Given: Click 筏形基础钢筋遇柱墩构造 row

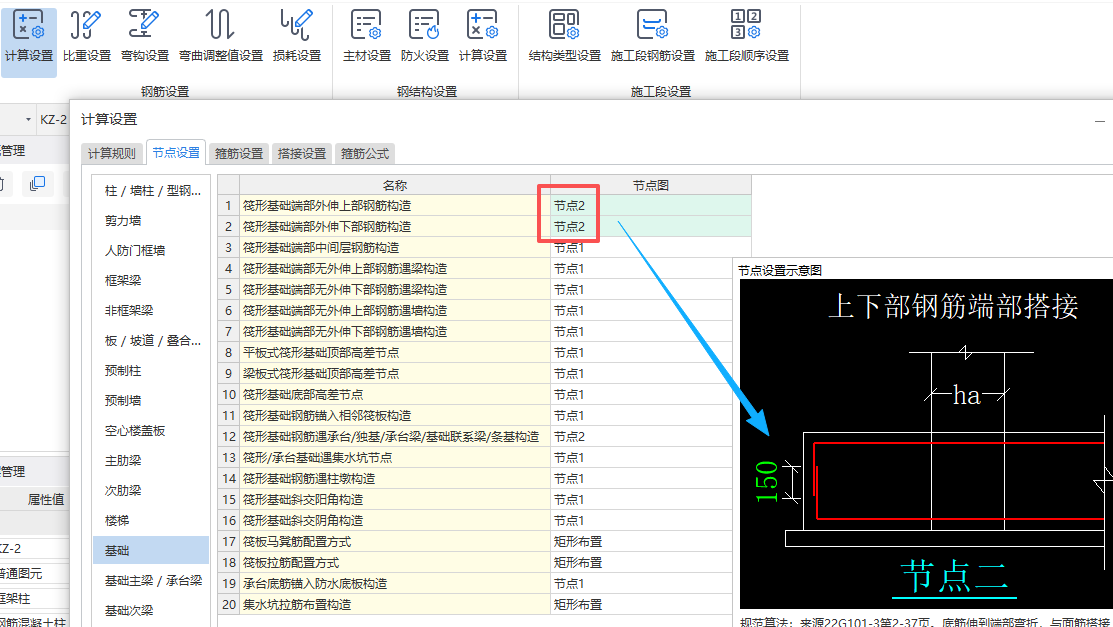Looking at the screenshot, I should [x=395, y=479].
